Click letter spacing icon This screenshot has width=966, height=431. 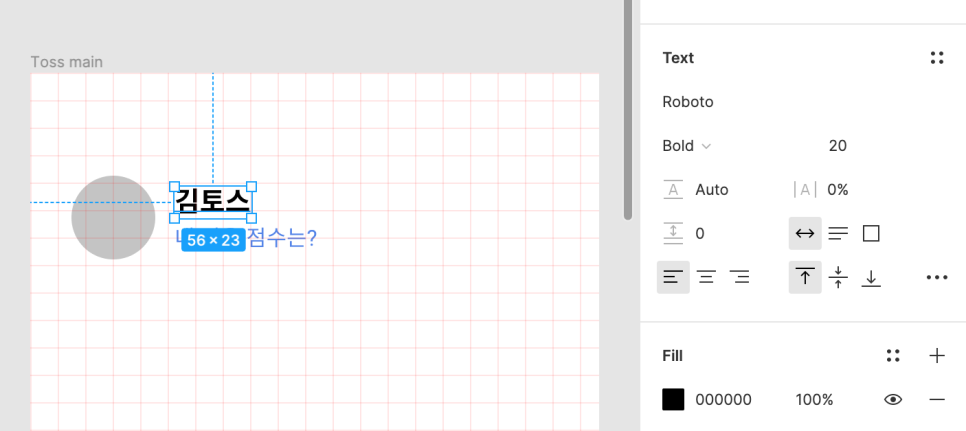tap(805, 190)
